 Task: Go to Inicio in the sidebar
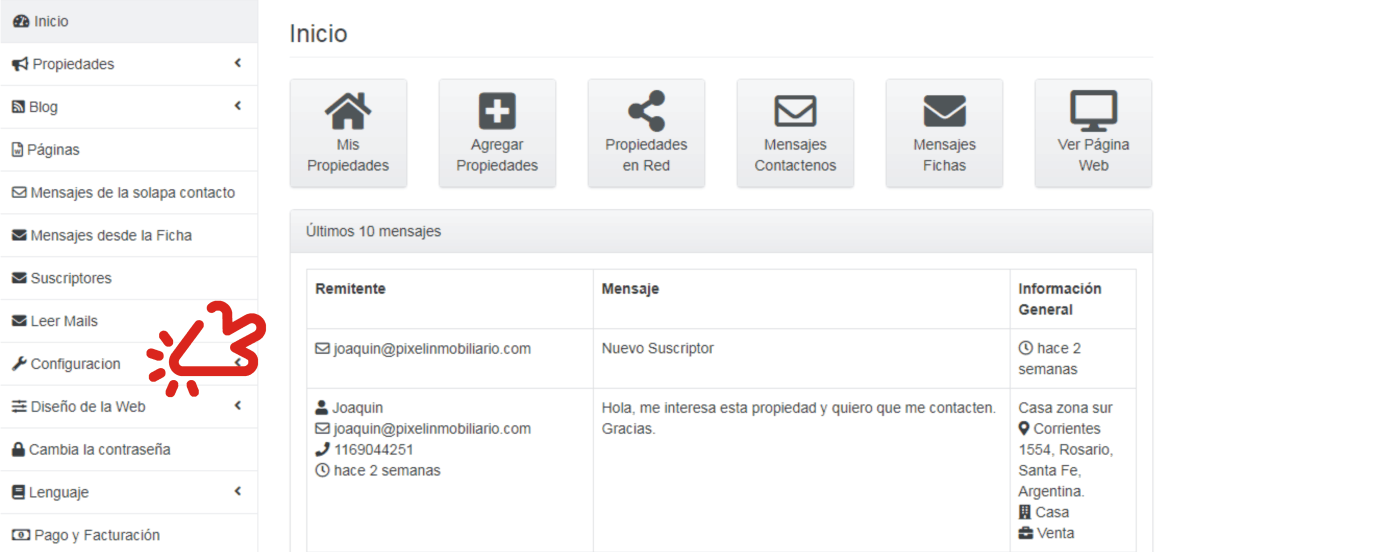pos(50,21)
